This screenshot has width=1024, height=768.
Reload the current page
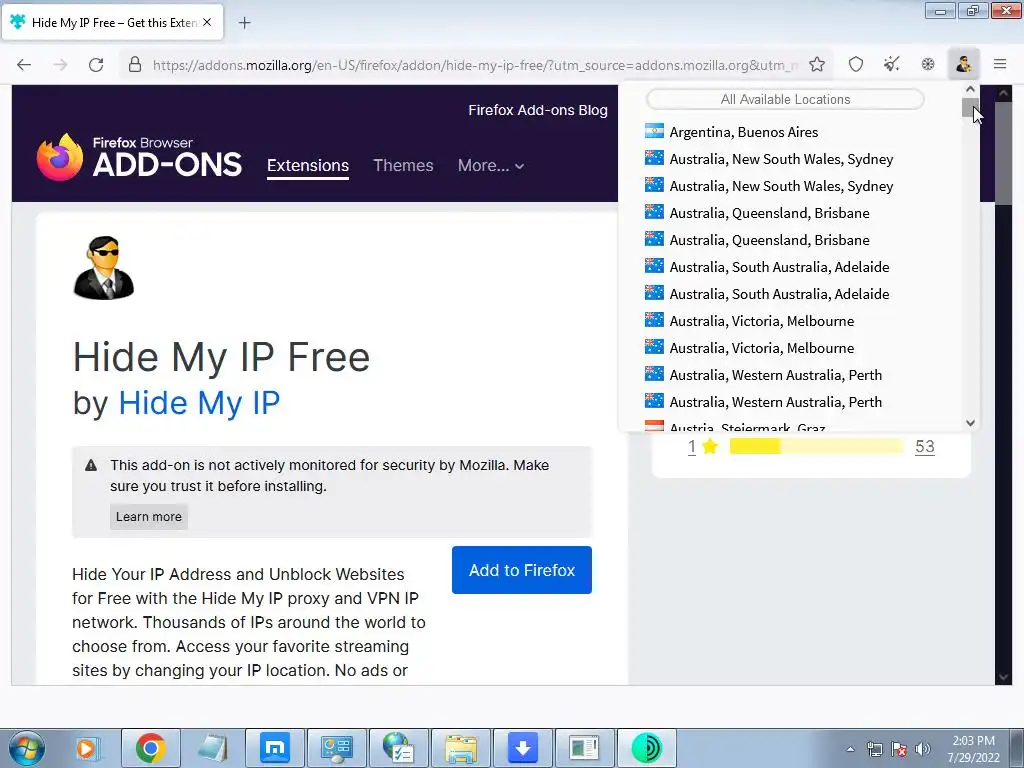tap(96, 65)
